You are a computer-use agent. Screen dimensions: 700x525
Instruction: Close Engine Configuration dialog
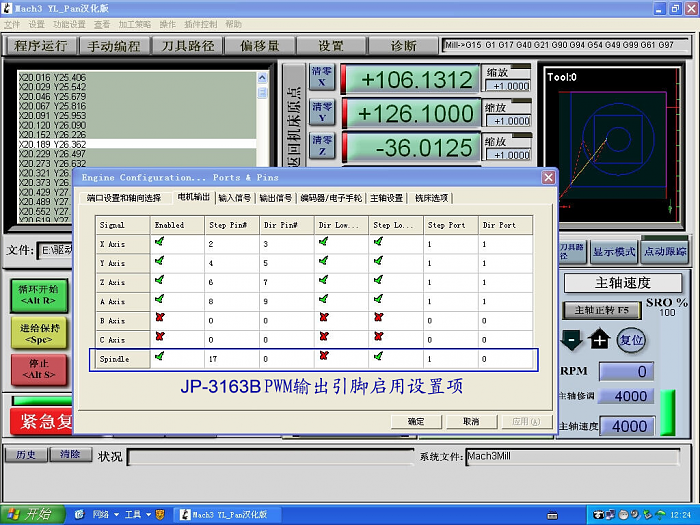548,178
